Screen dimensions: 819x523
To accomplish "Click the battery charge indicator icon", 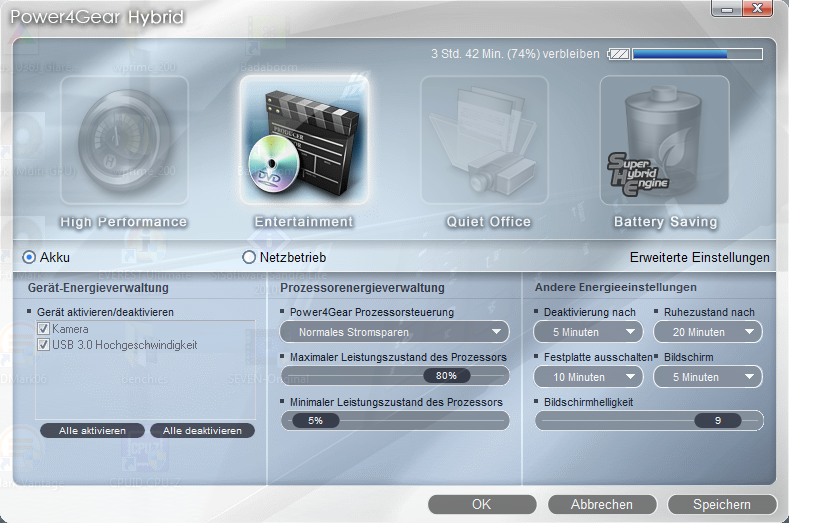I will tap(618, 54).
